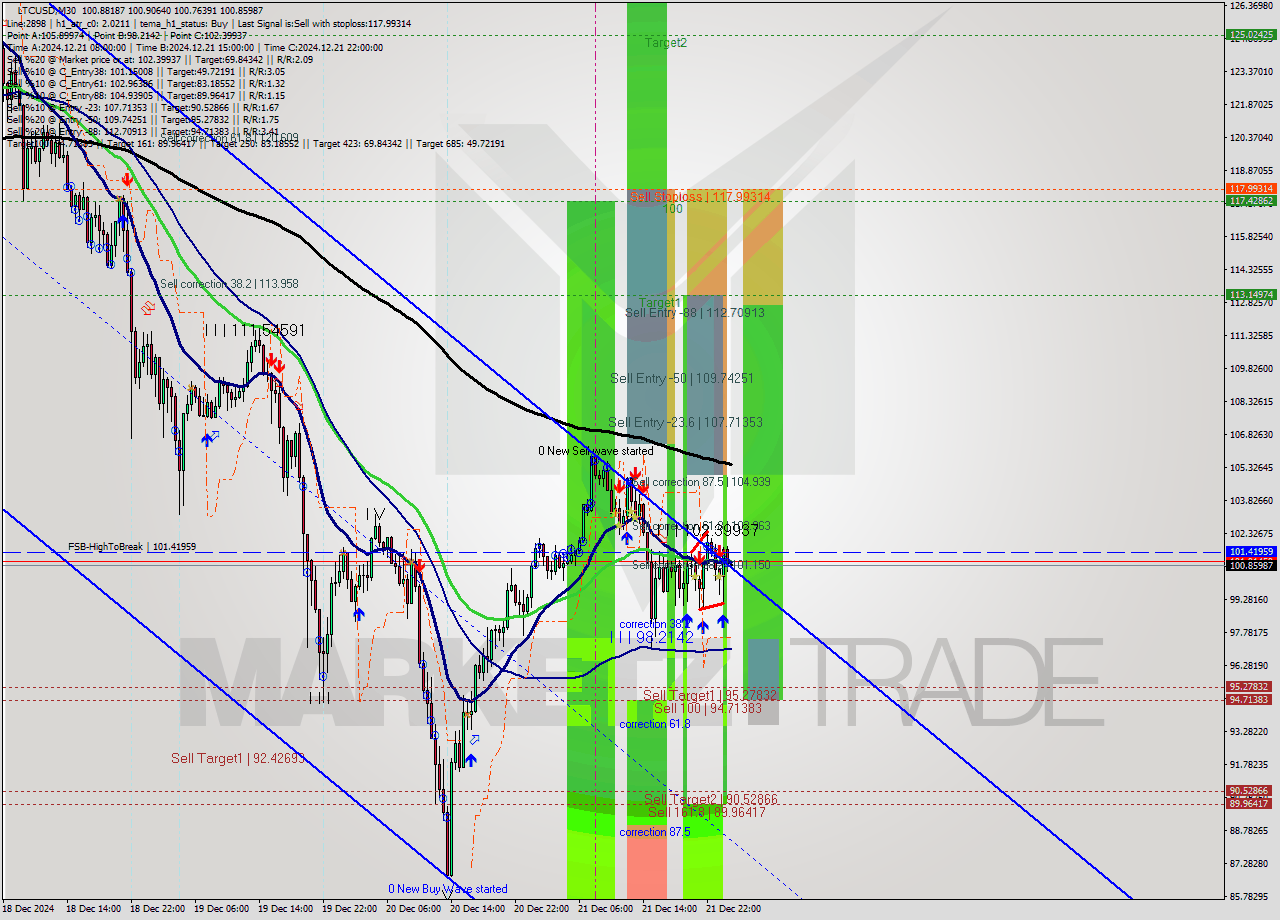Click the green 117.42862 price tag
This screenshot has height=920, width=1280.
[x=1251, y=201]
